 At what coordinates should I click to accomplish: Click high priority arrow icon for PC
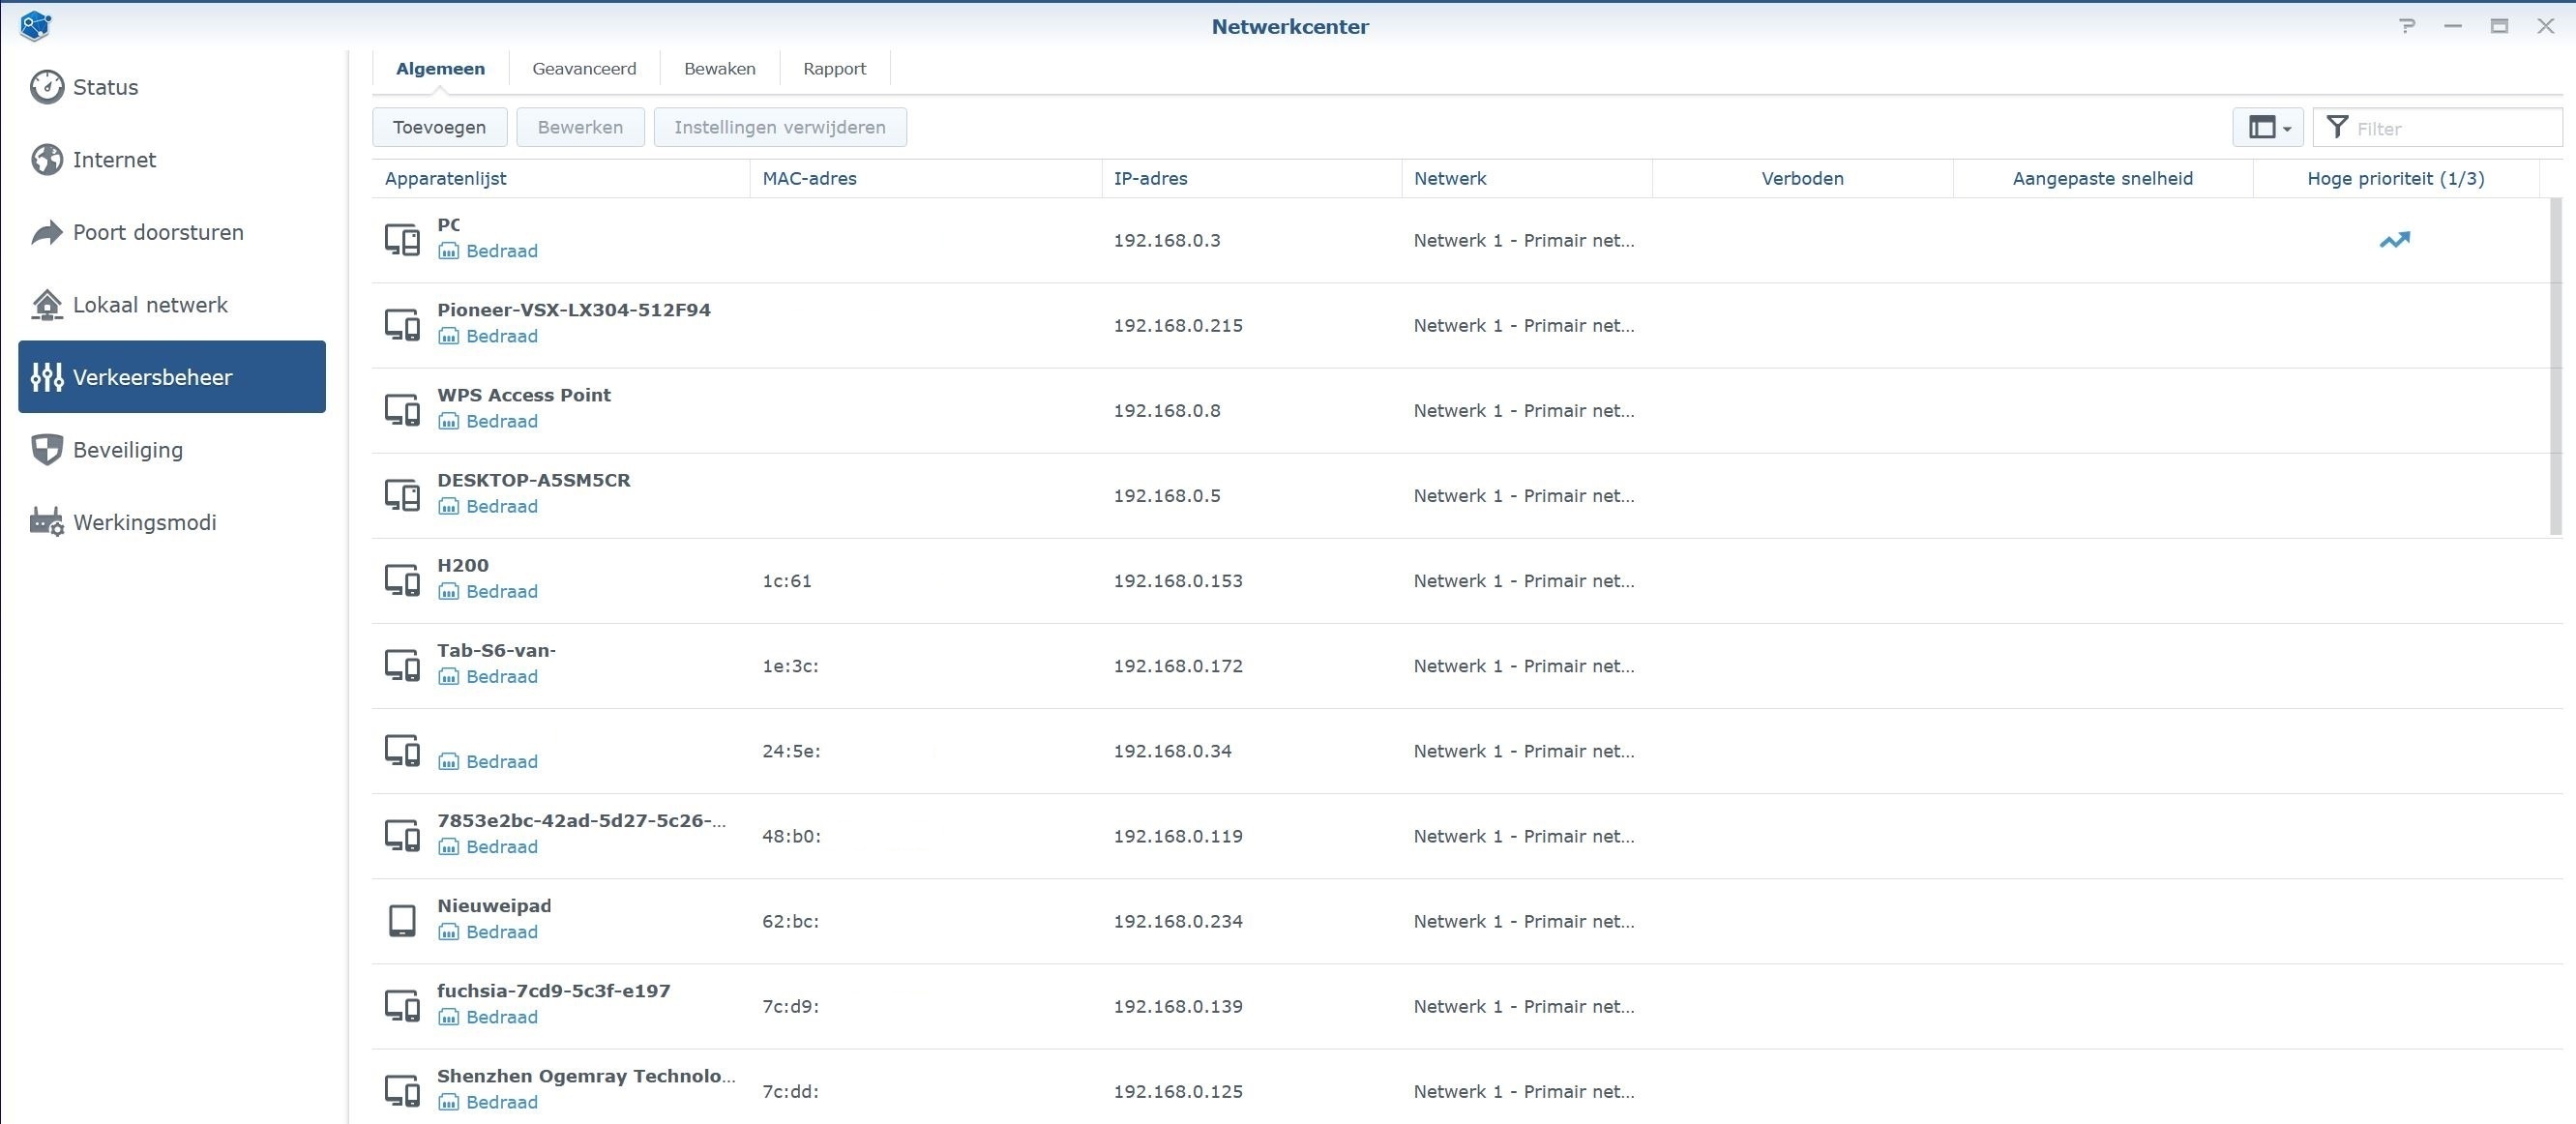[x=2394, y=240]
